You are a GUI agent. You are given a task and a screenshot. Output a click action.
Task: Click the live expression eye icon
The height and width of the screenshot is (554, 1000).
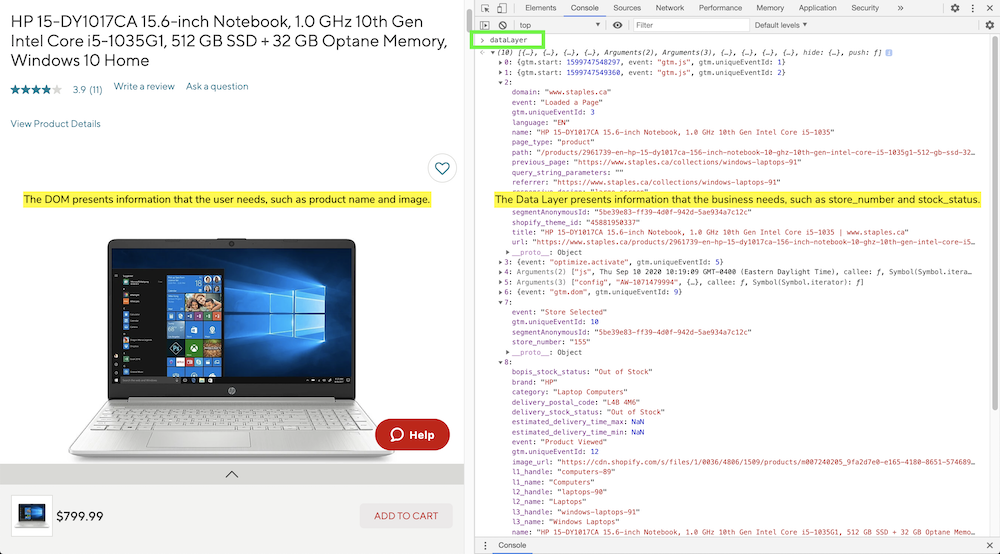coord(617,25)
